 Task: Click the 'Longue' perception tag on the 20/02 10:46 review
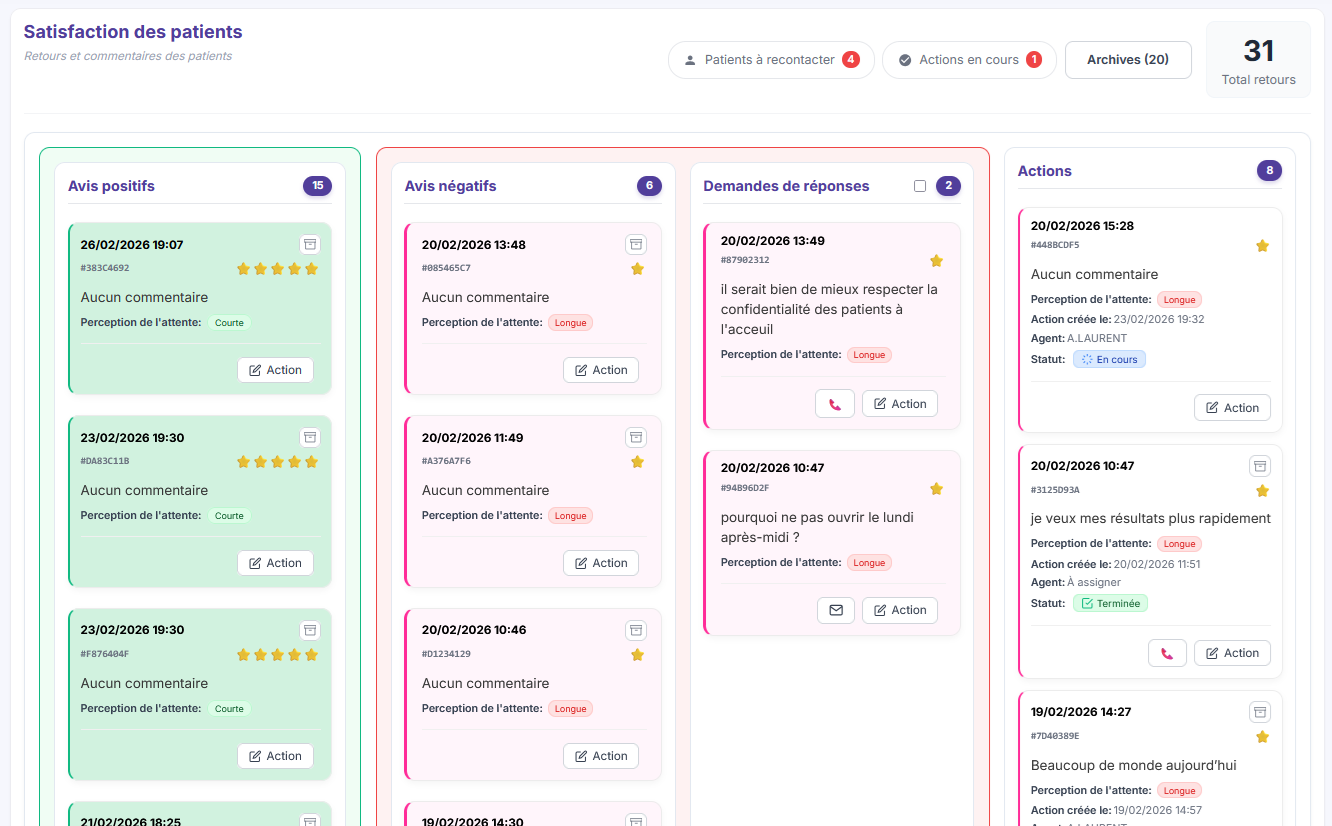tap(570, 708)
